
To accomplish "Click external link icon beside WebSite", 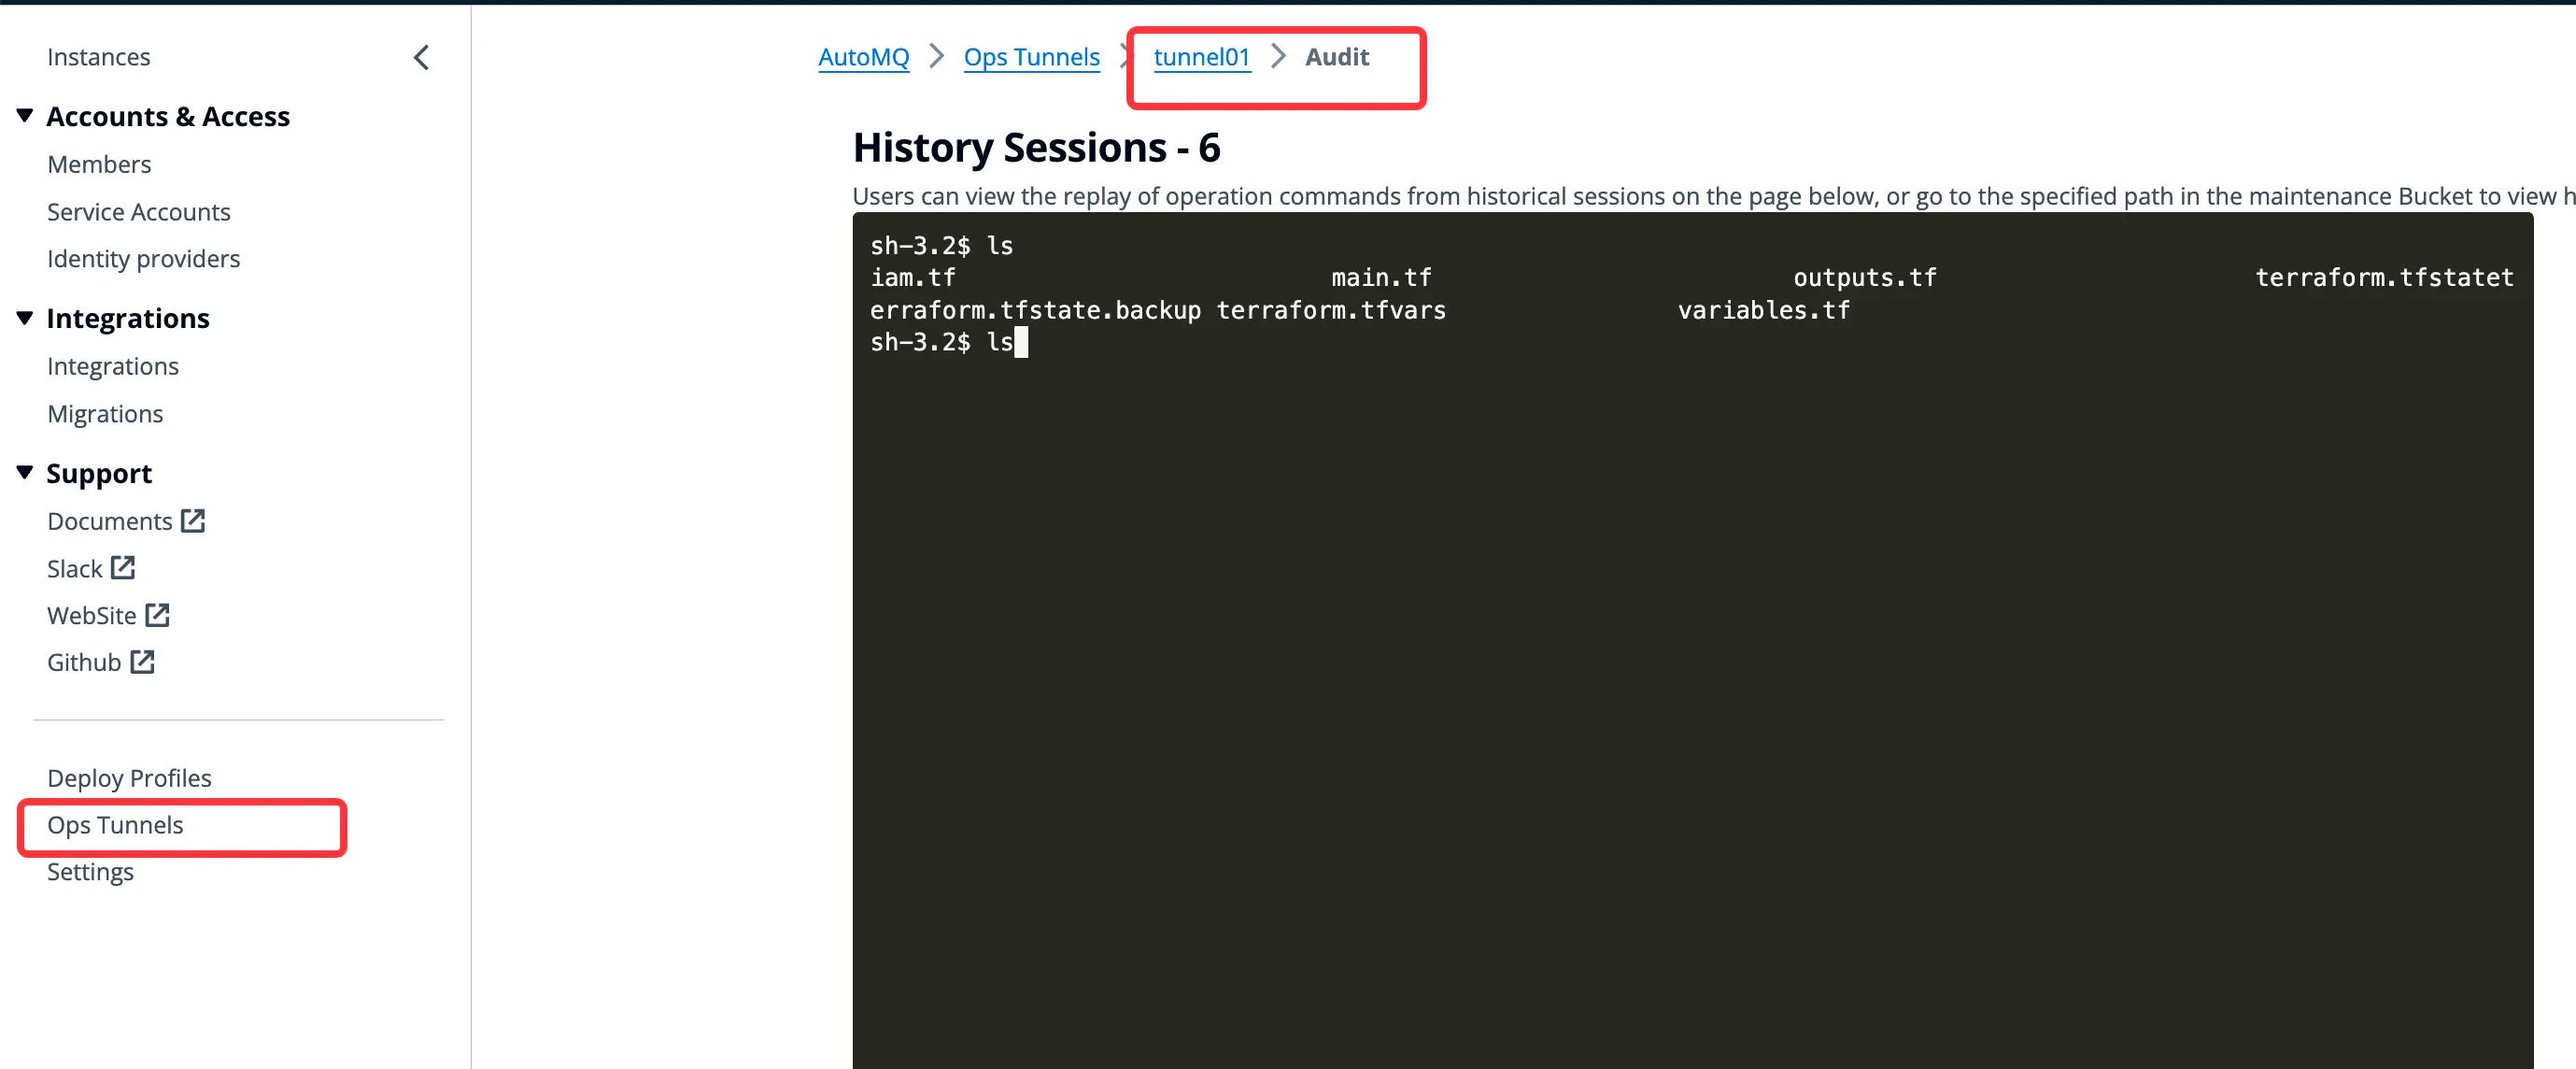I will point(157,614).
